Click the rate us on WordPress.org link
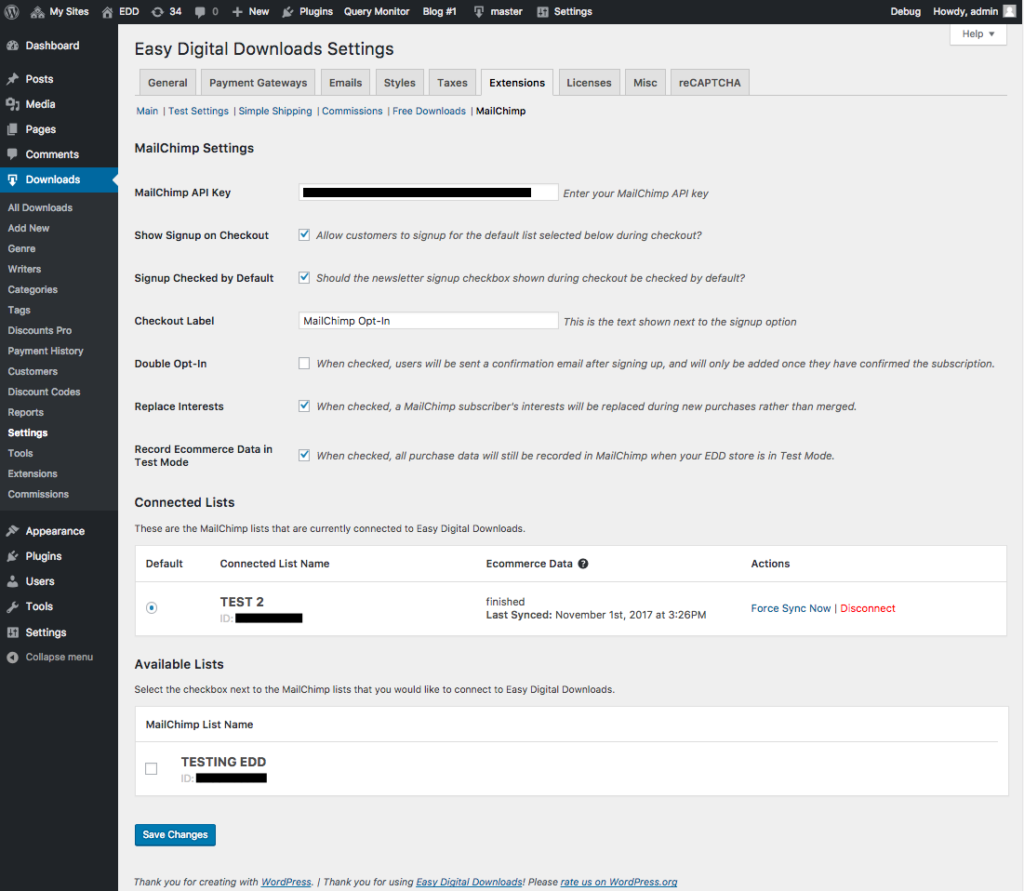This screenshot has width=1024, height=891. [x=618, y=882]
